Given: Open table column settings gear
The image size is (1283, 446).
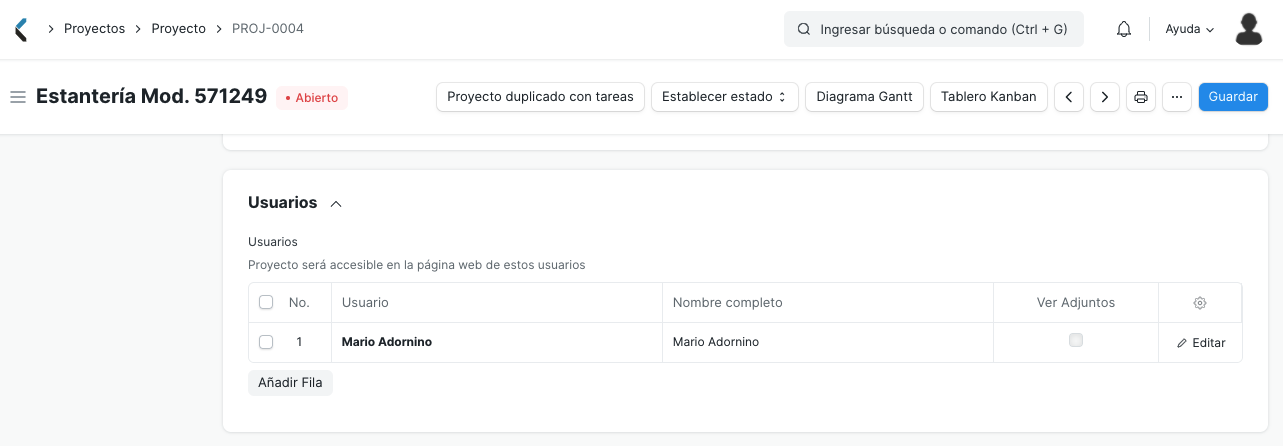Looking at the screenshot, I should pyautogui.click(x=1200, y=303).
